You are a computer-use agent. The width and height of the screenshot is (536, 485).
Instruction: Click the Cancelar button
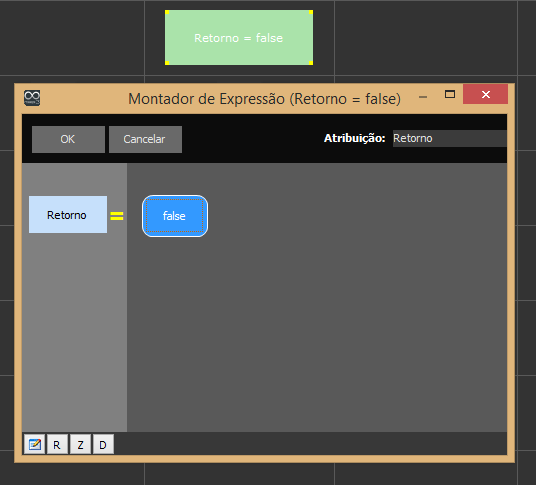pos(145,139)
